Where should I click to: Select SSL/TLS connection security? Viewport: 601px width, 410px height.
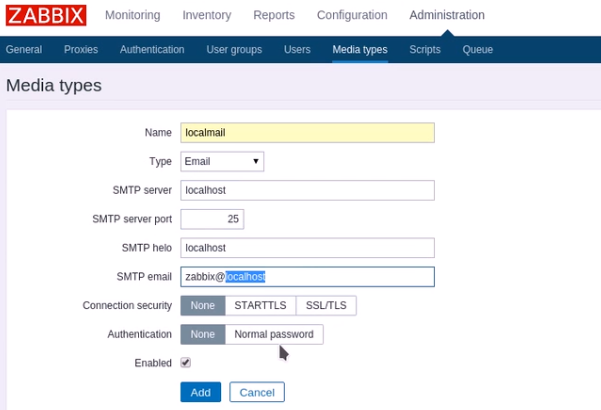326,305
